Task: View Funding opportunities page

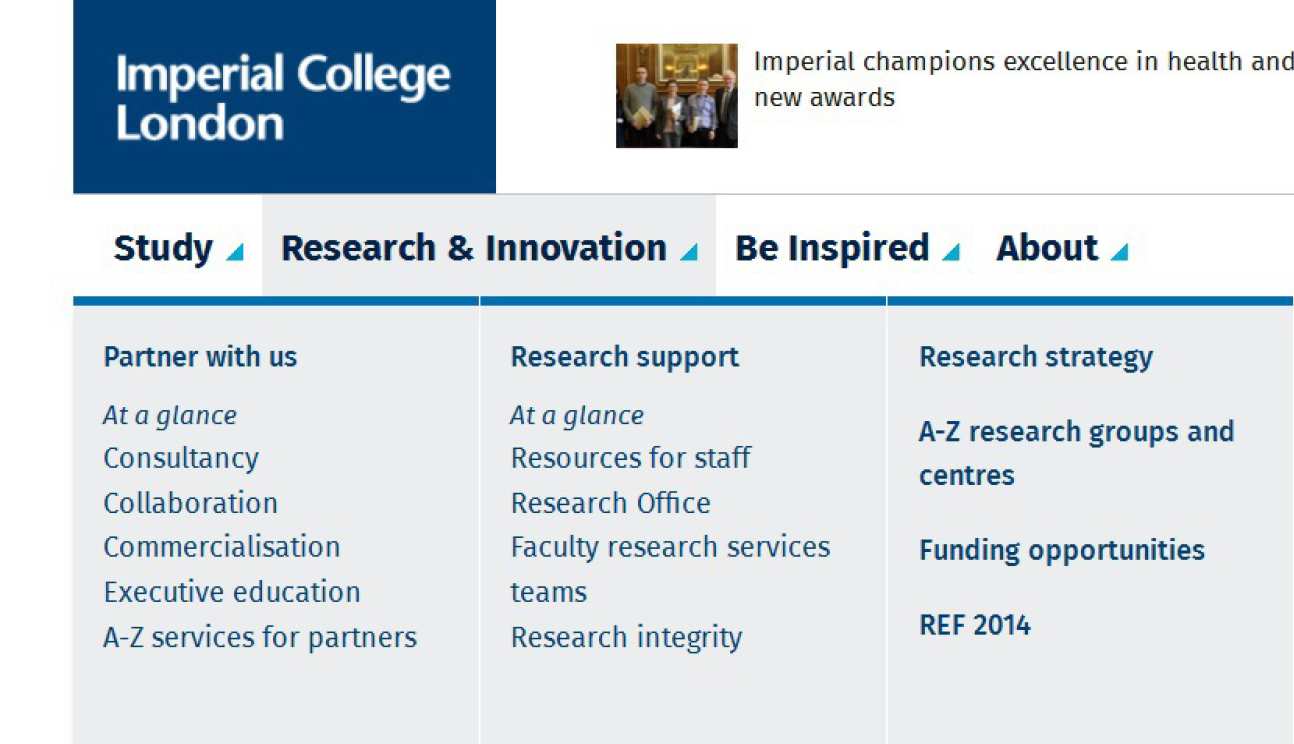Action: coord(1061,550)
